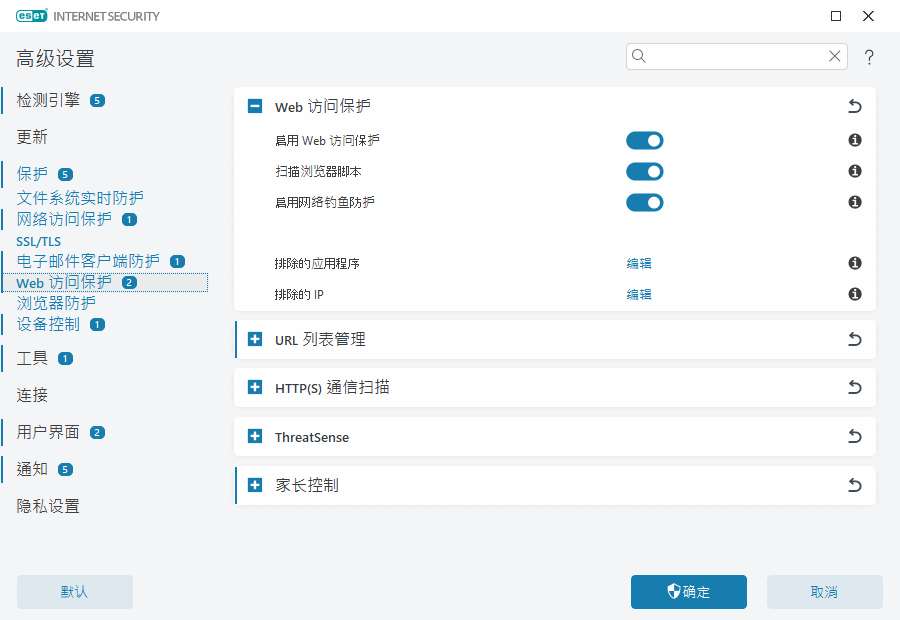Click the info icon next to 排除的应用程序
The image size is (900, 620).
(x=854, y=263)
